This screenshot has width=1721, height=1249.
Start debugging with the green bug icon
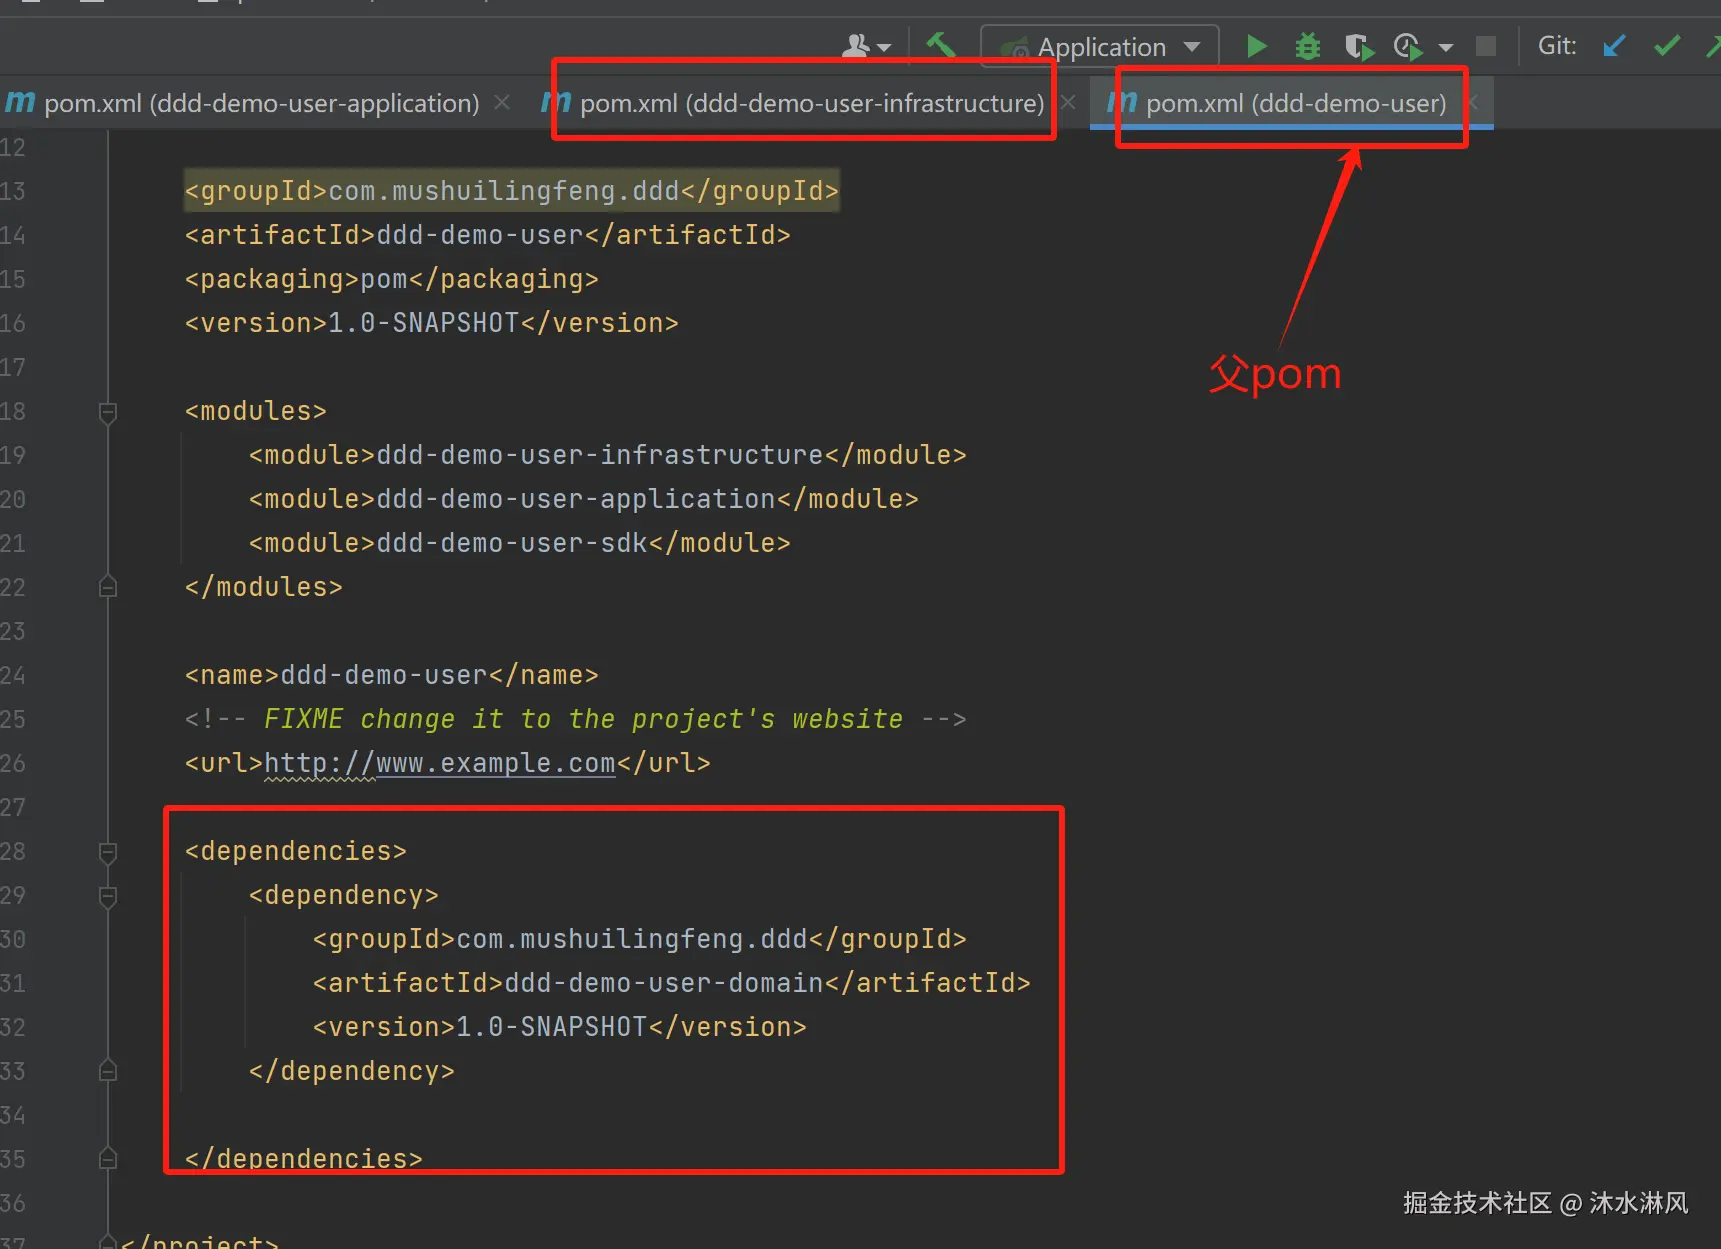[1308, 46]
